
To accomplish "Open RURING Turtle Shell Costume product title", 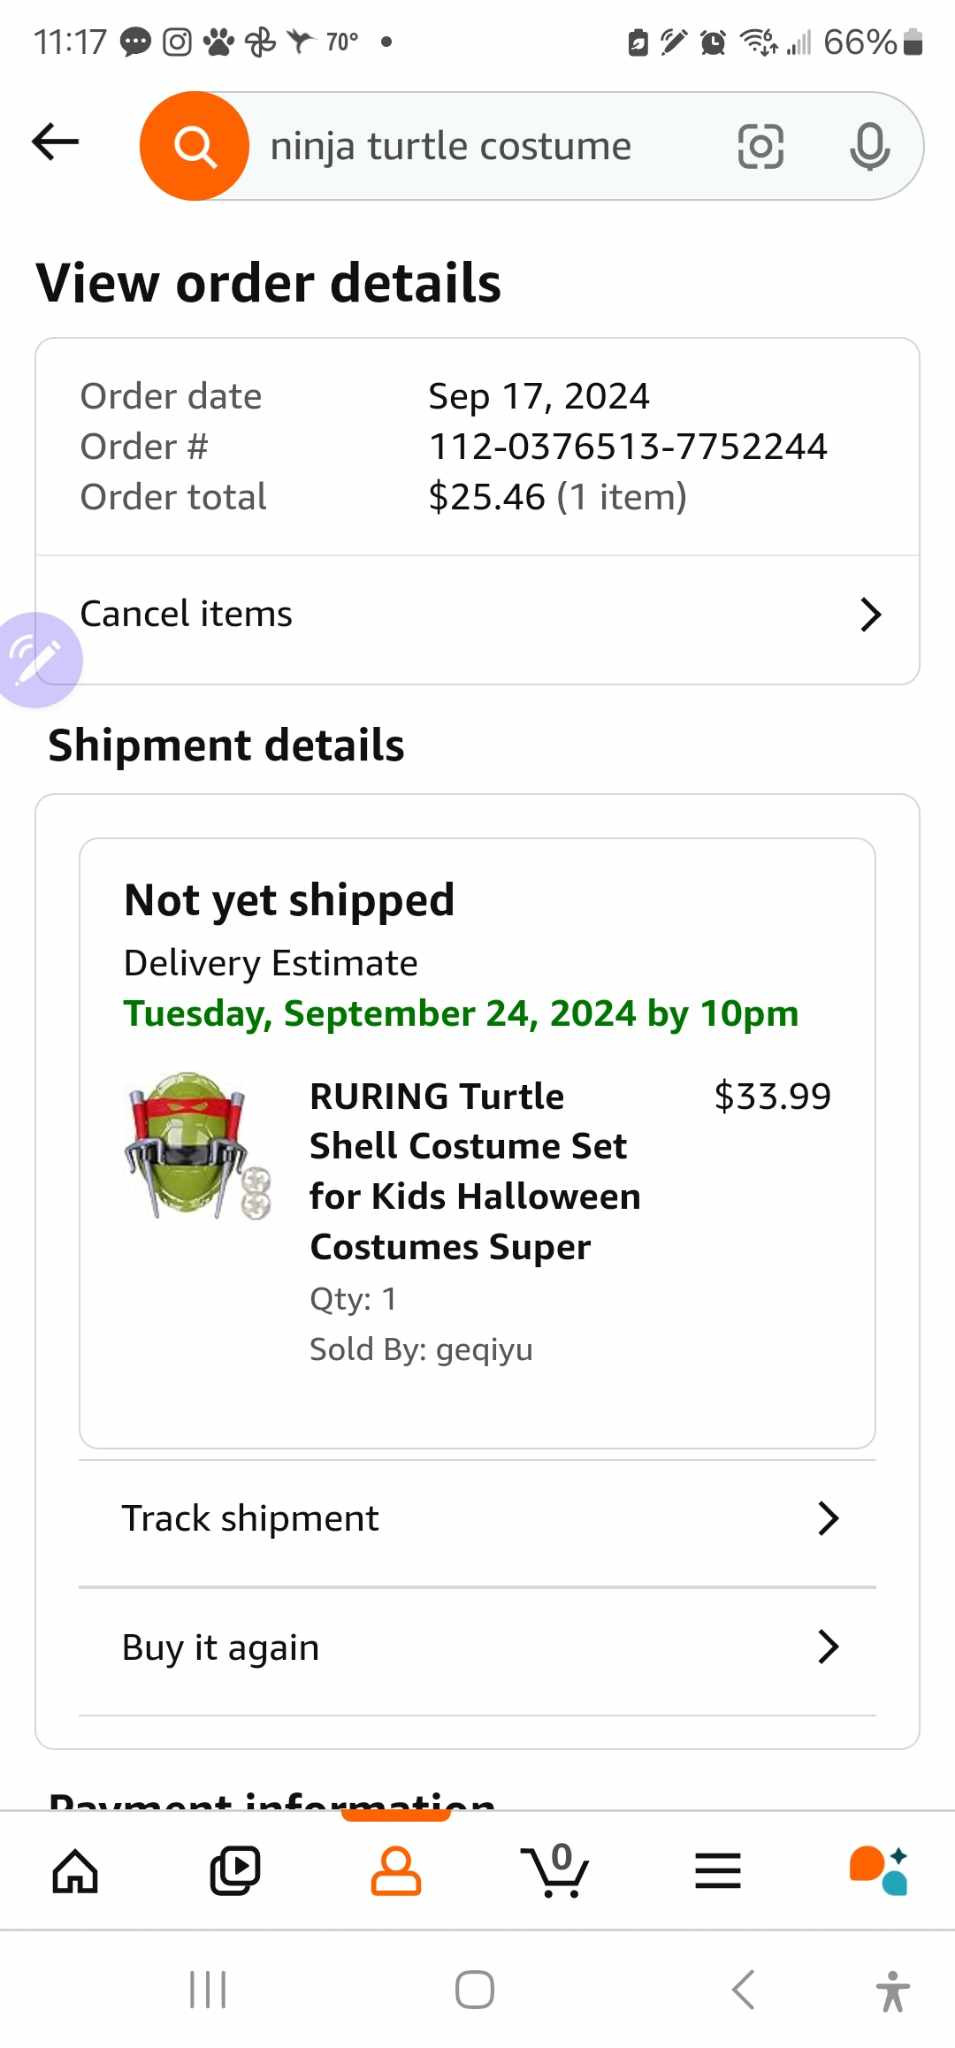I will [x=474, y=1171].
